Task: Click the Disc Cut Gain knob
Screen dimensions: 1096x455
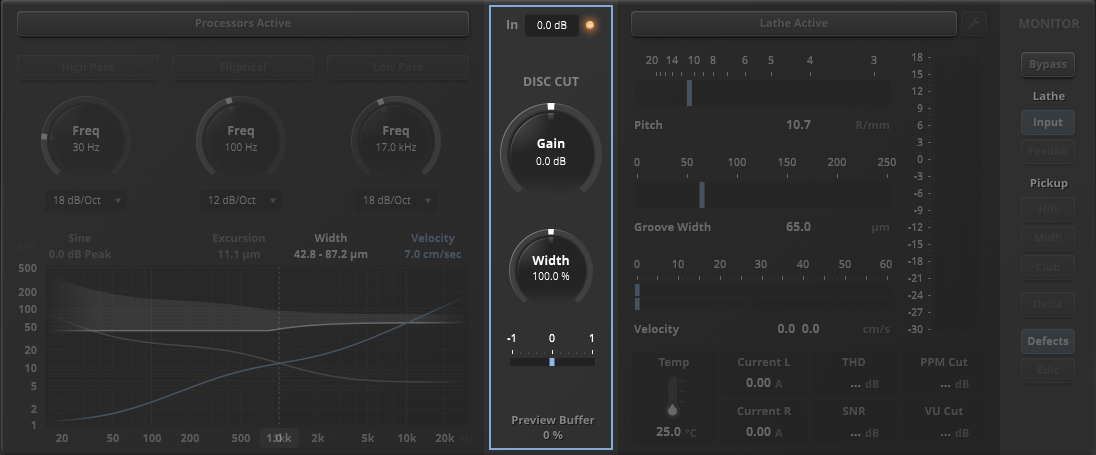Action: tap(551, 151)
